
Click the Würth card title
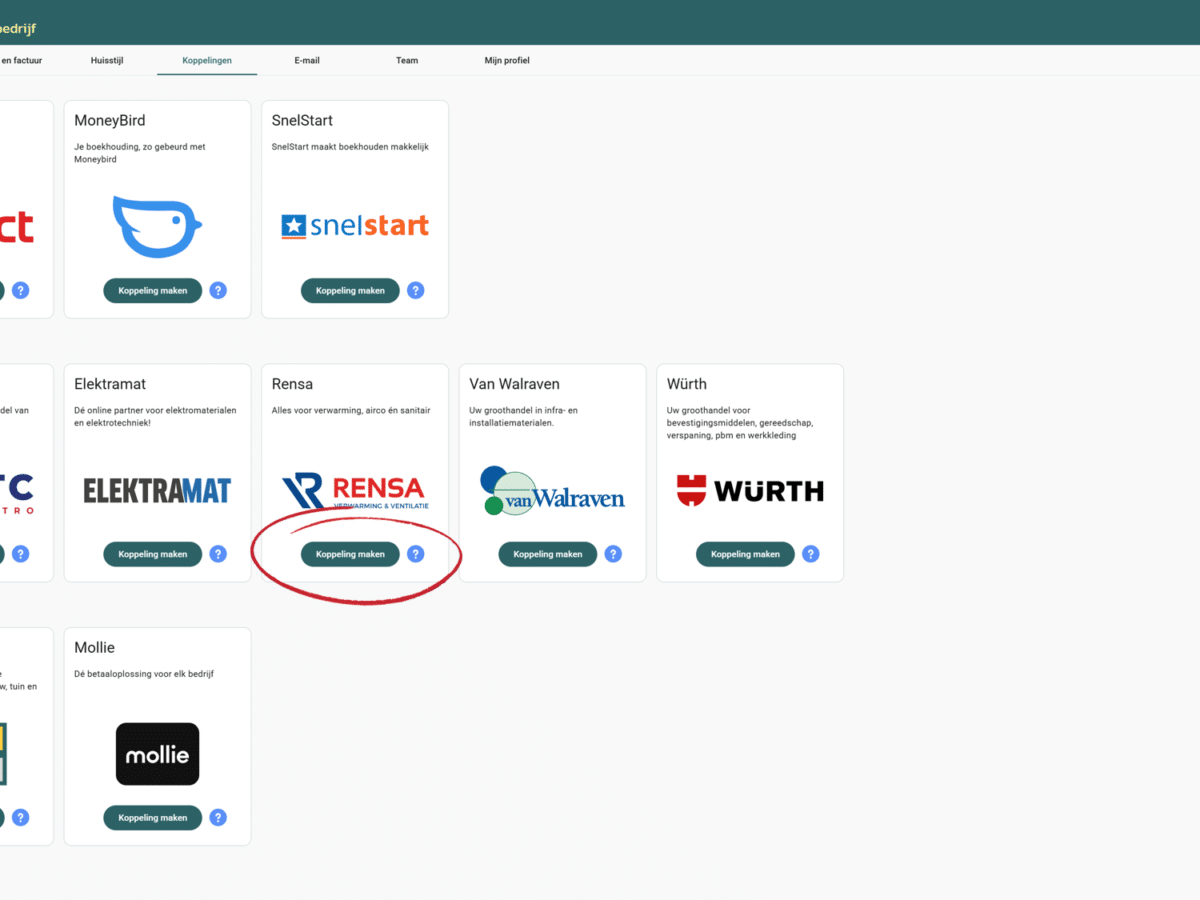(x=687, y=384)
